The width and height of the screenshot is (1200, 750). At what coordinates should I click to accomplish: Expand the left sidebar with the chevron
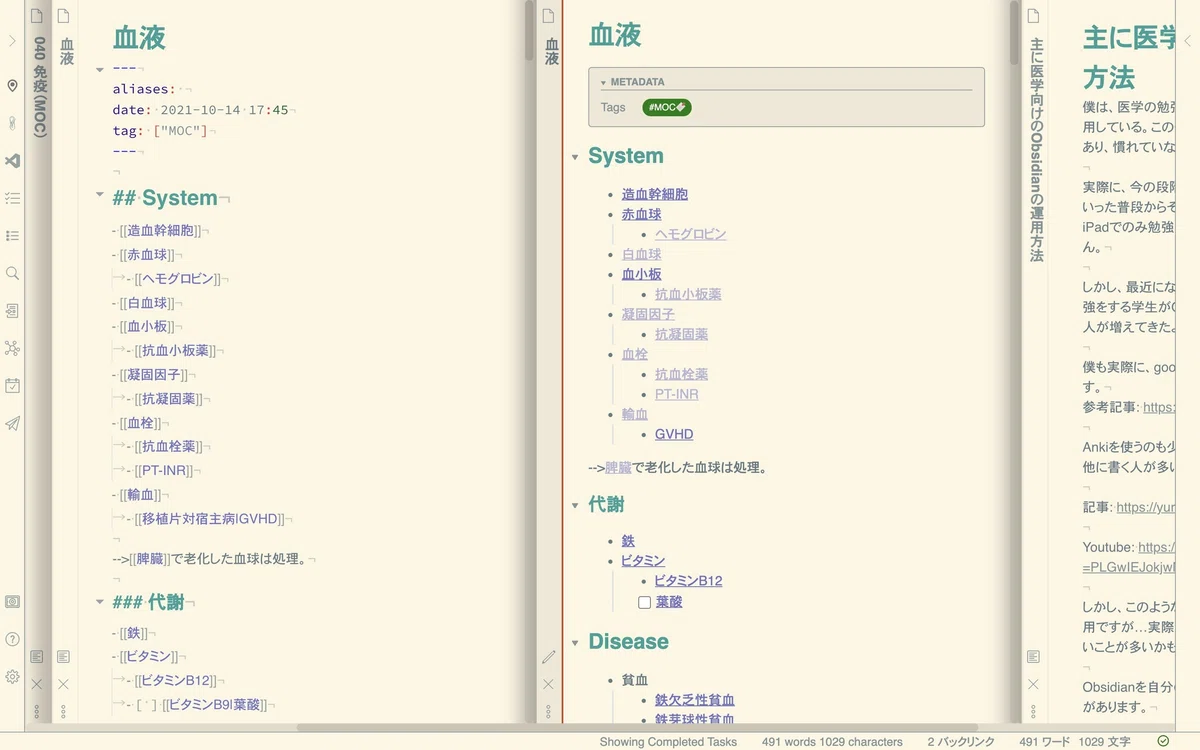tap(12, 41)
